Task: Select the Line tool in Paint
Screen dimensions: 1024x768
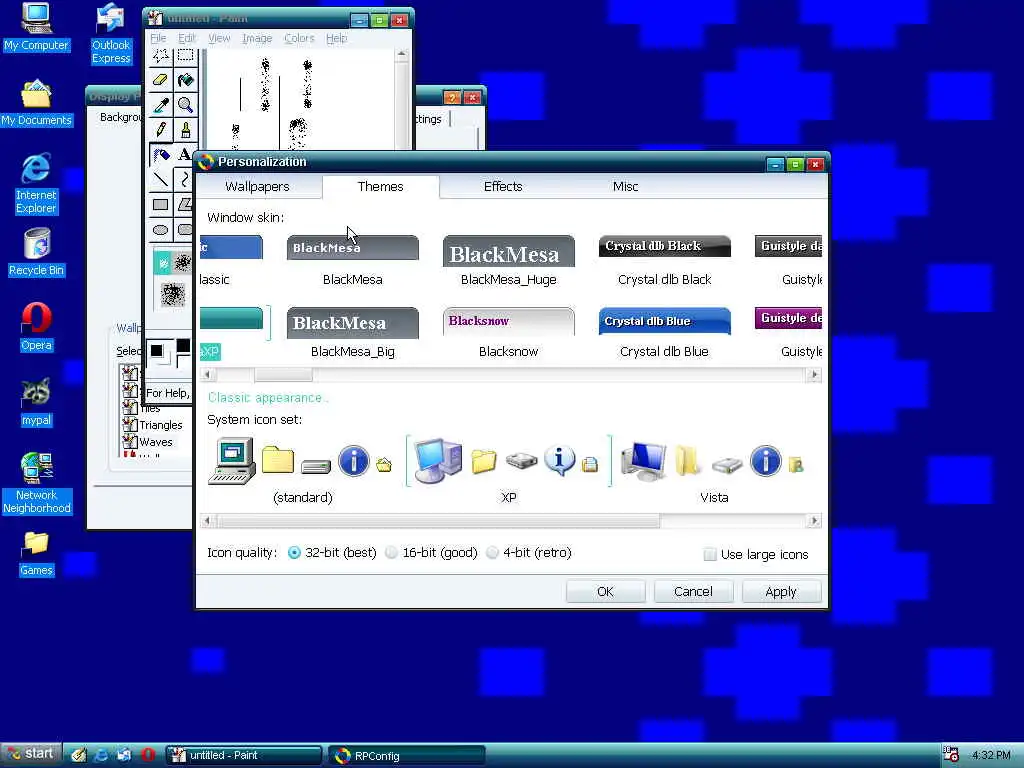Action: (x=161, y=180)
